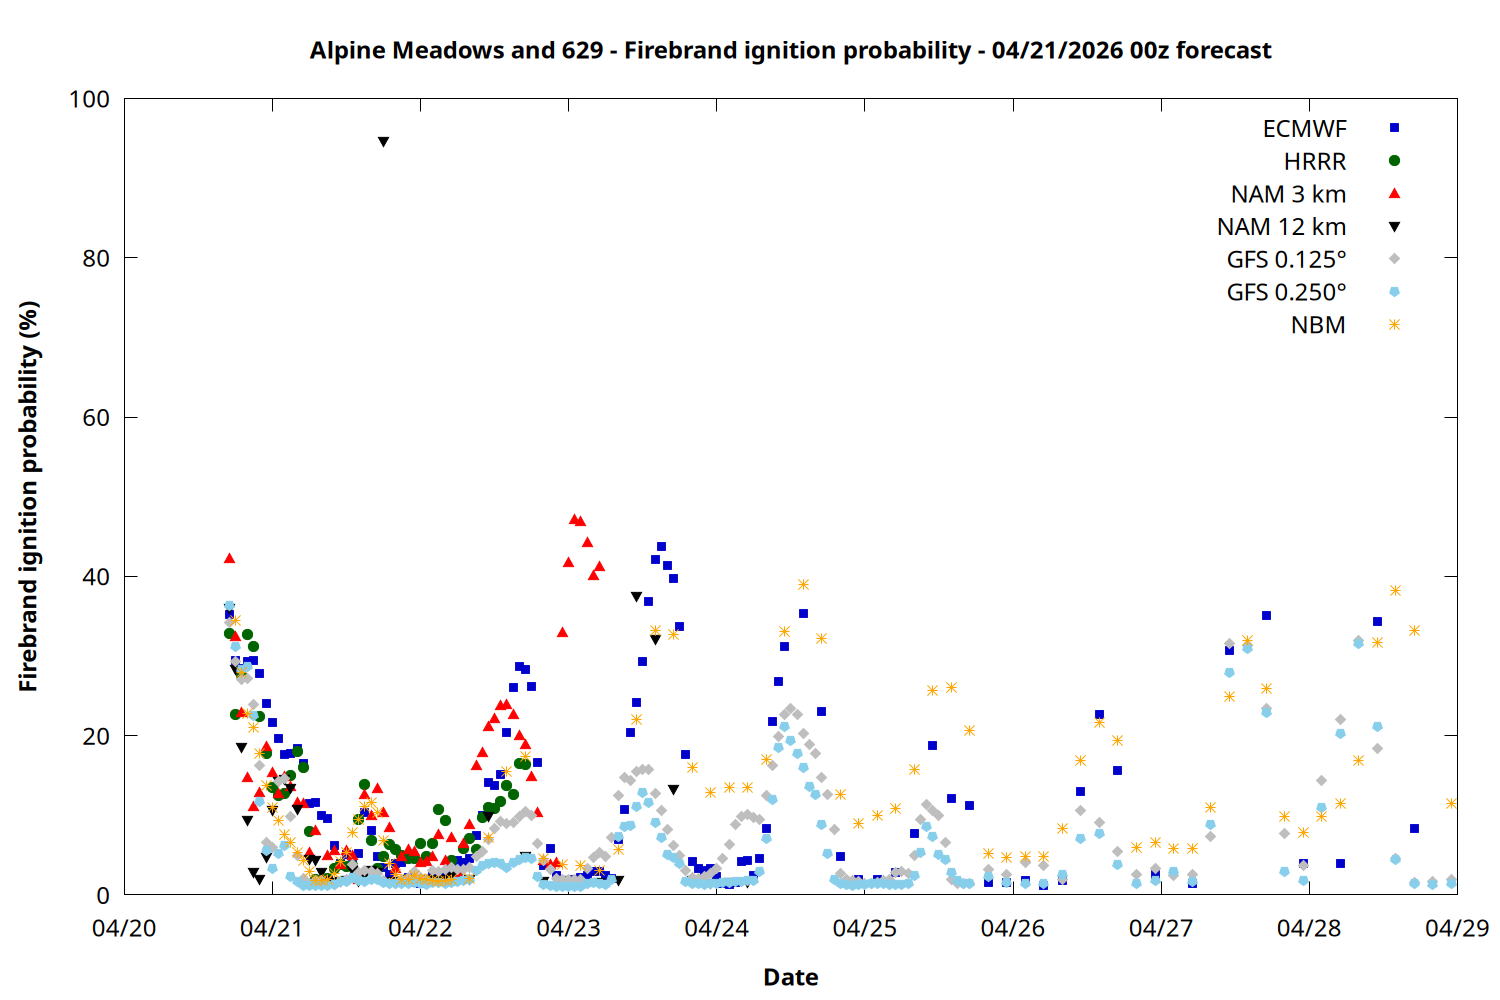Viewport: 1500px width, 1000px height.
Task: Click the NBM orange asterisk legend marker
Action: (x=1394, y=325)
